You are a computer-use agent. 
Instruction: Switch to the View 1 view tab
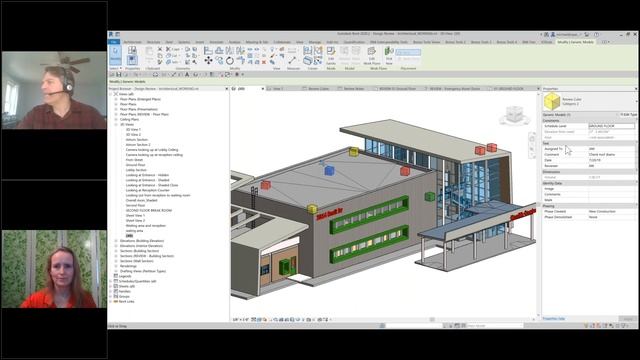coord(278,89)
